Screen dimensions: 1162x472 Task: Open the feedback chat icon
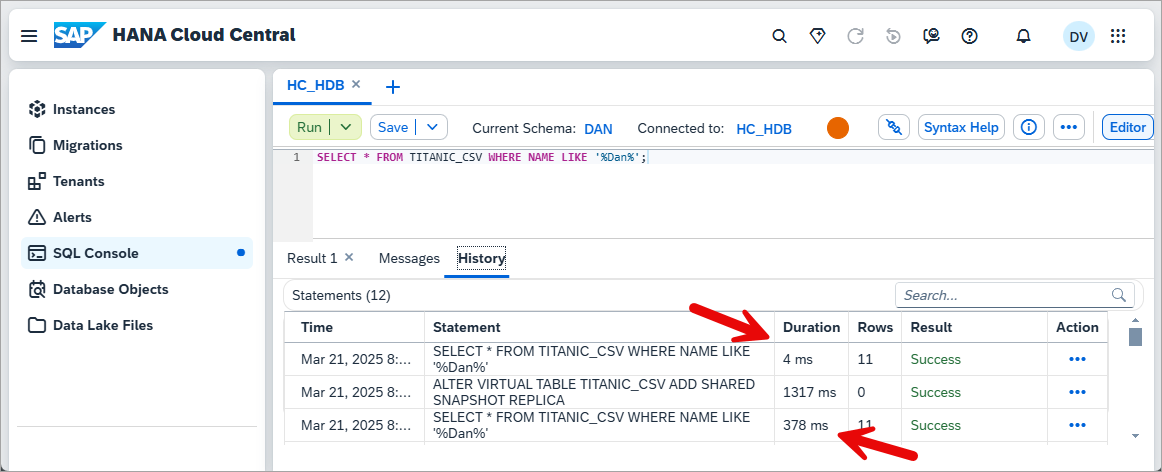pyautogui.click(x=932, y=36)
